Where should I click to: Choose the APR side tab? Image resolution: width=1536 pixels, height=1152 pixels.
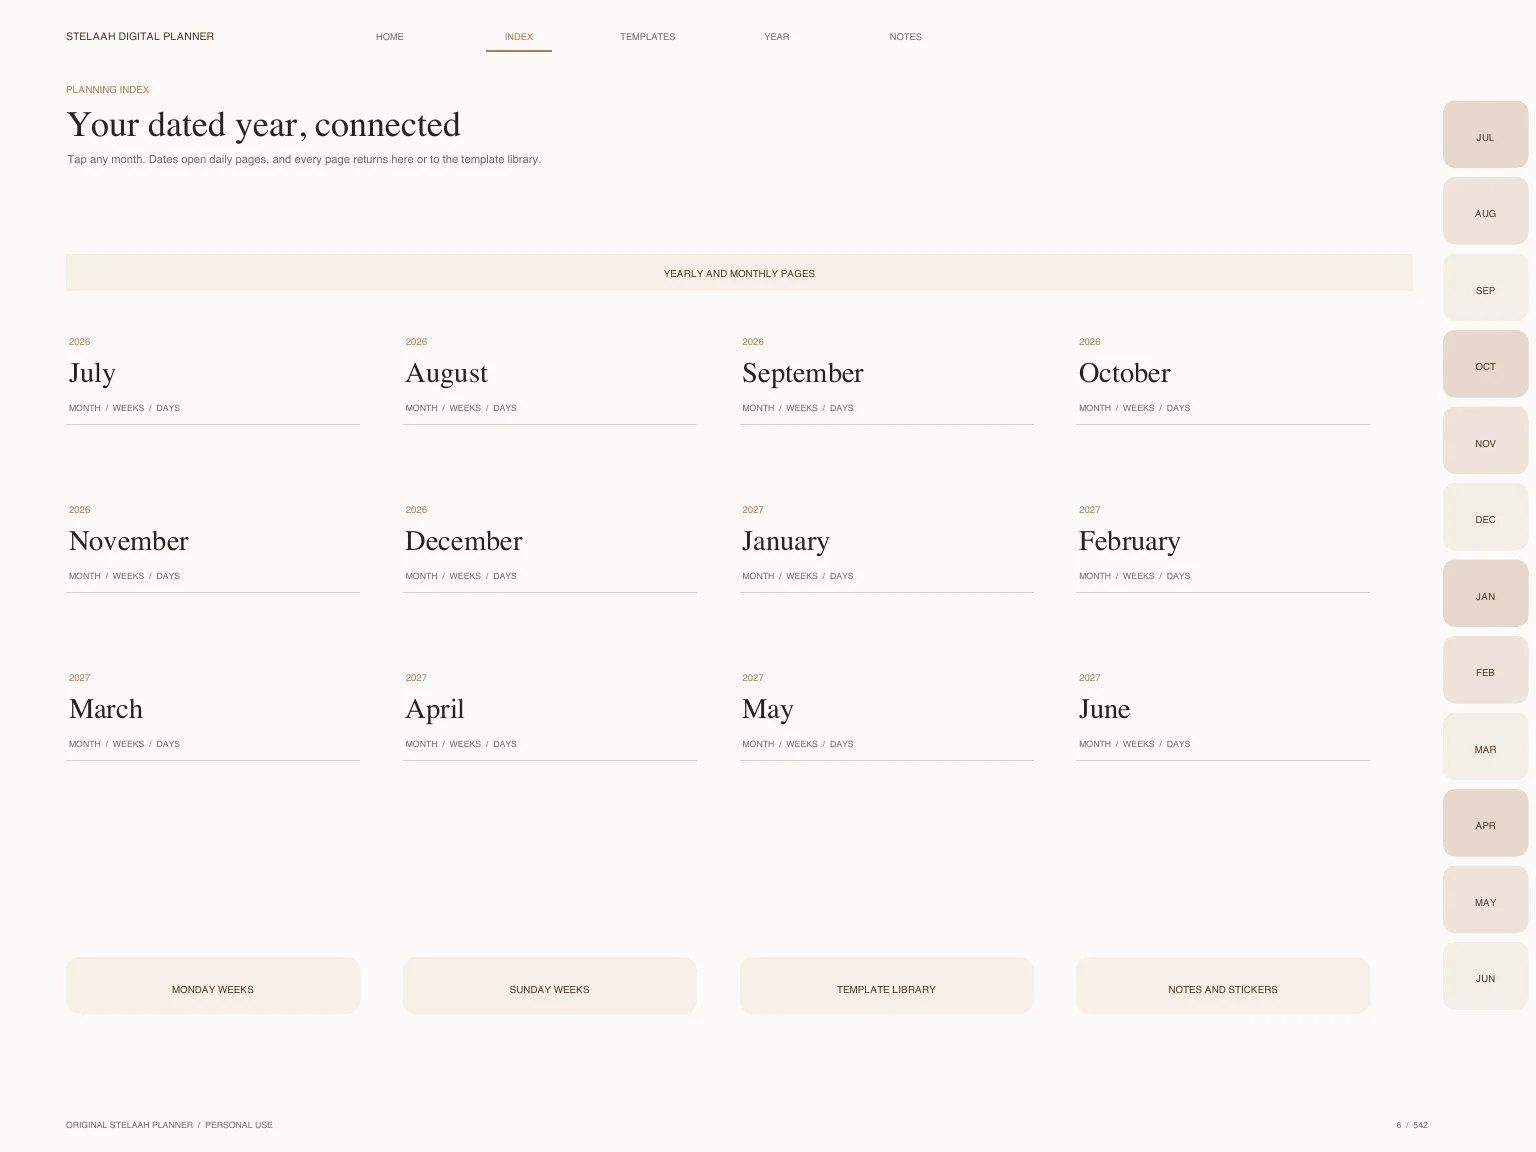pos(1485,823)
